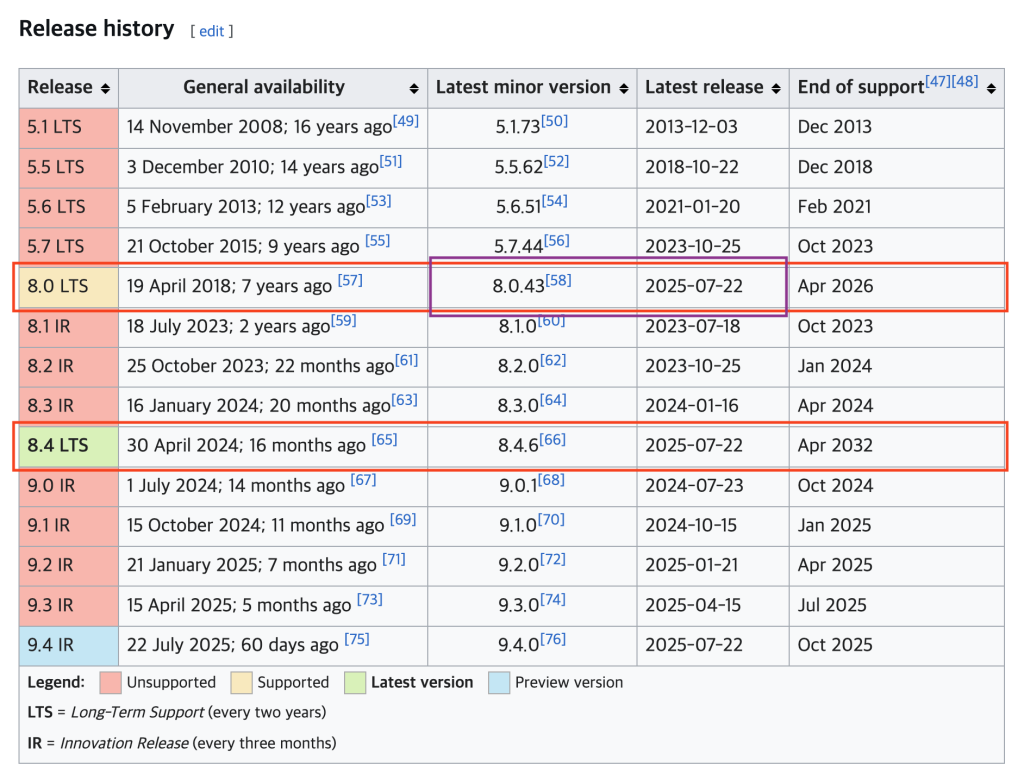Screen dimensions: 1024x772
Task: Open reference 49 for 5.1 LTS date
Action: [x=406, y=121]
